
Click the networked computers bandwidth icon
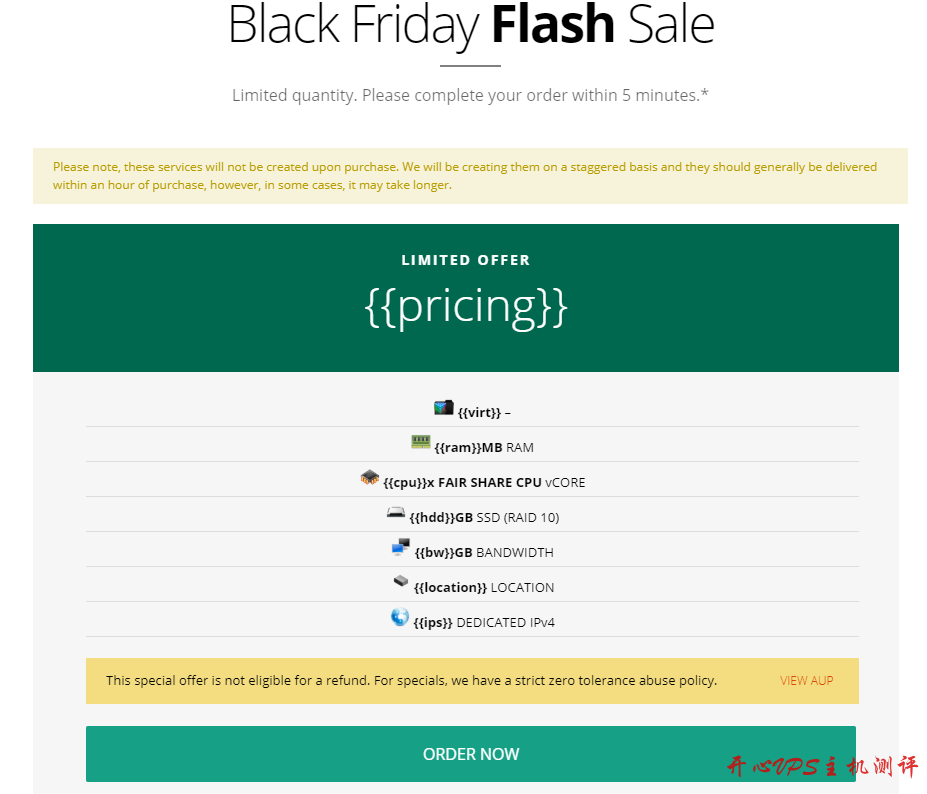click(x=401, y=548)
